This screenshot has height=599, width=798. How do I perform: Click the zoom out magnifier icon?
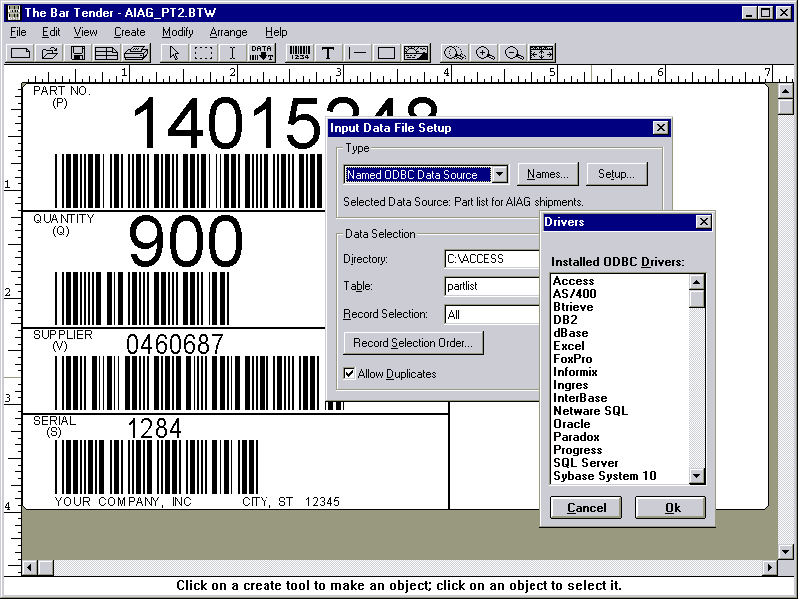coord(513,53)
